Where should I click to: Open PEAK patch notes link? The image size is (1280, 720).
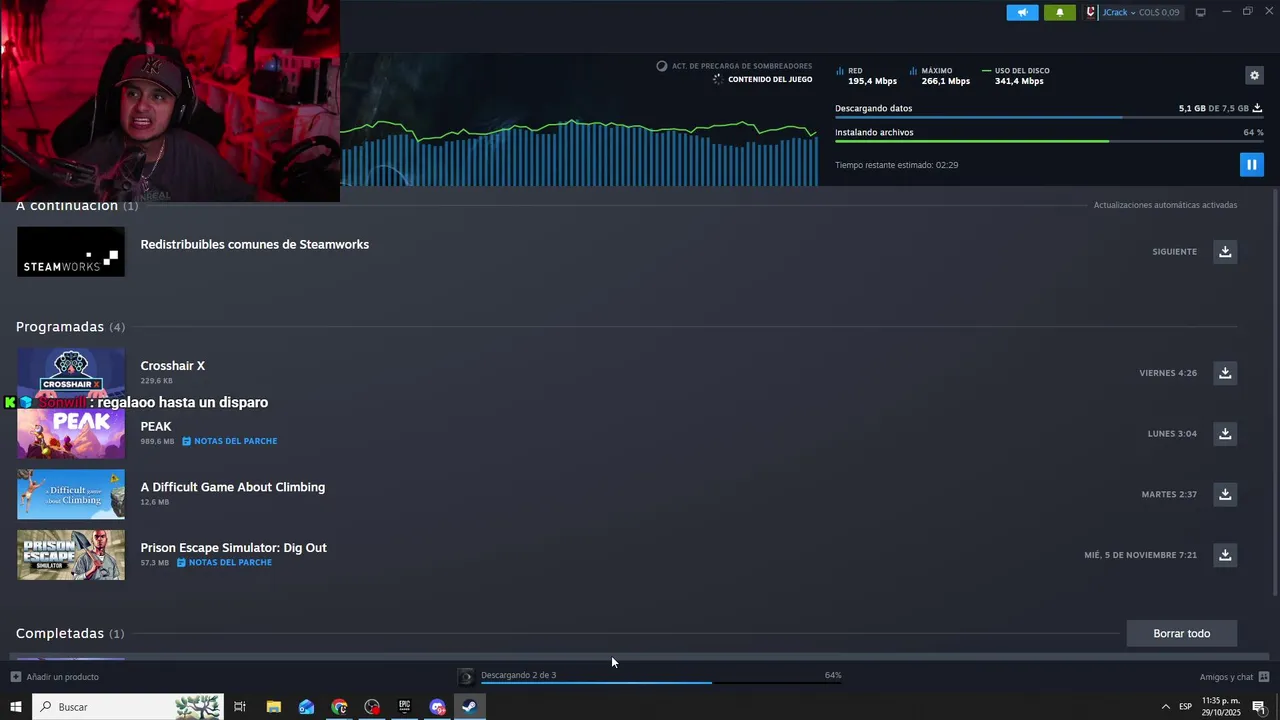[230, 441]
